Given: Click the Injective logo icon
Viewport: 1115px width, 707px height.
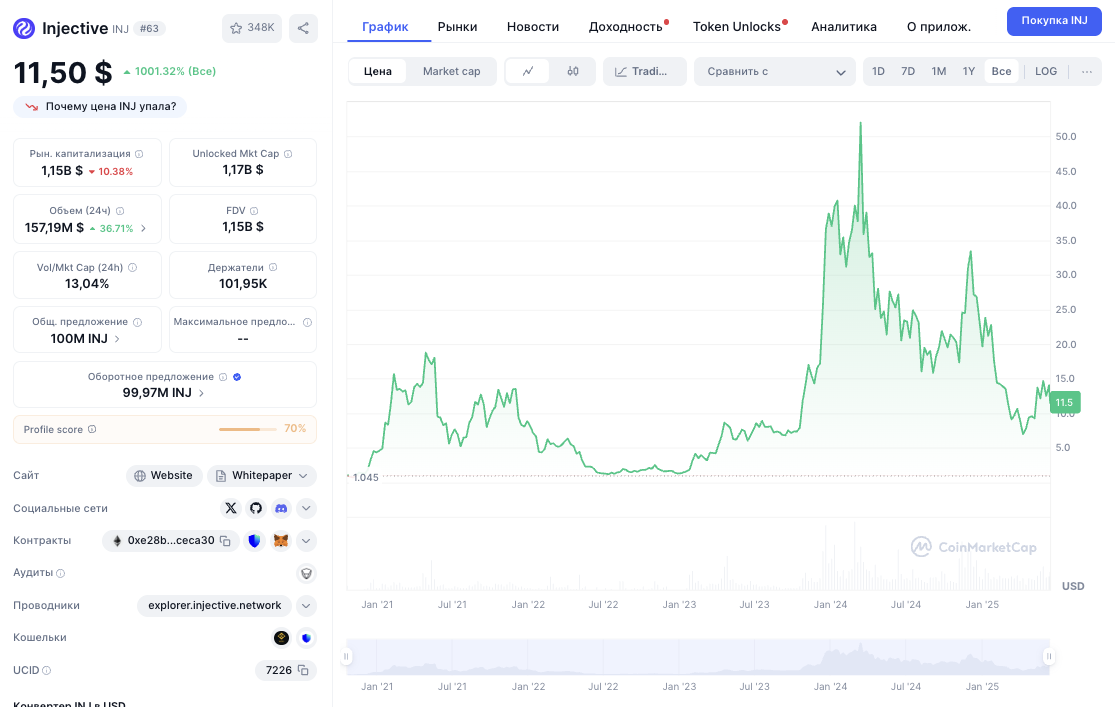Looking at the screenshot, I should [x=24, y=28].
